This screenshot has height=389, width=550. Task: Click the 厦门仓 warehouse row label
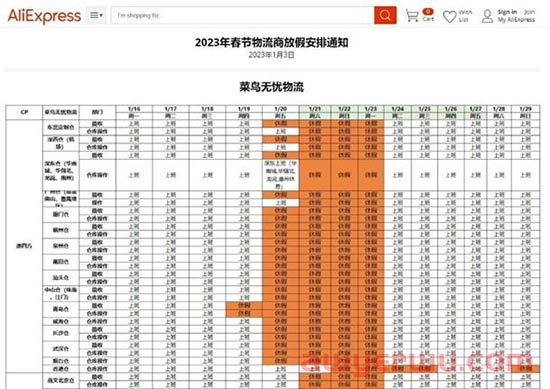point(61,214)
